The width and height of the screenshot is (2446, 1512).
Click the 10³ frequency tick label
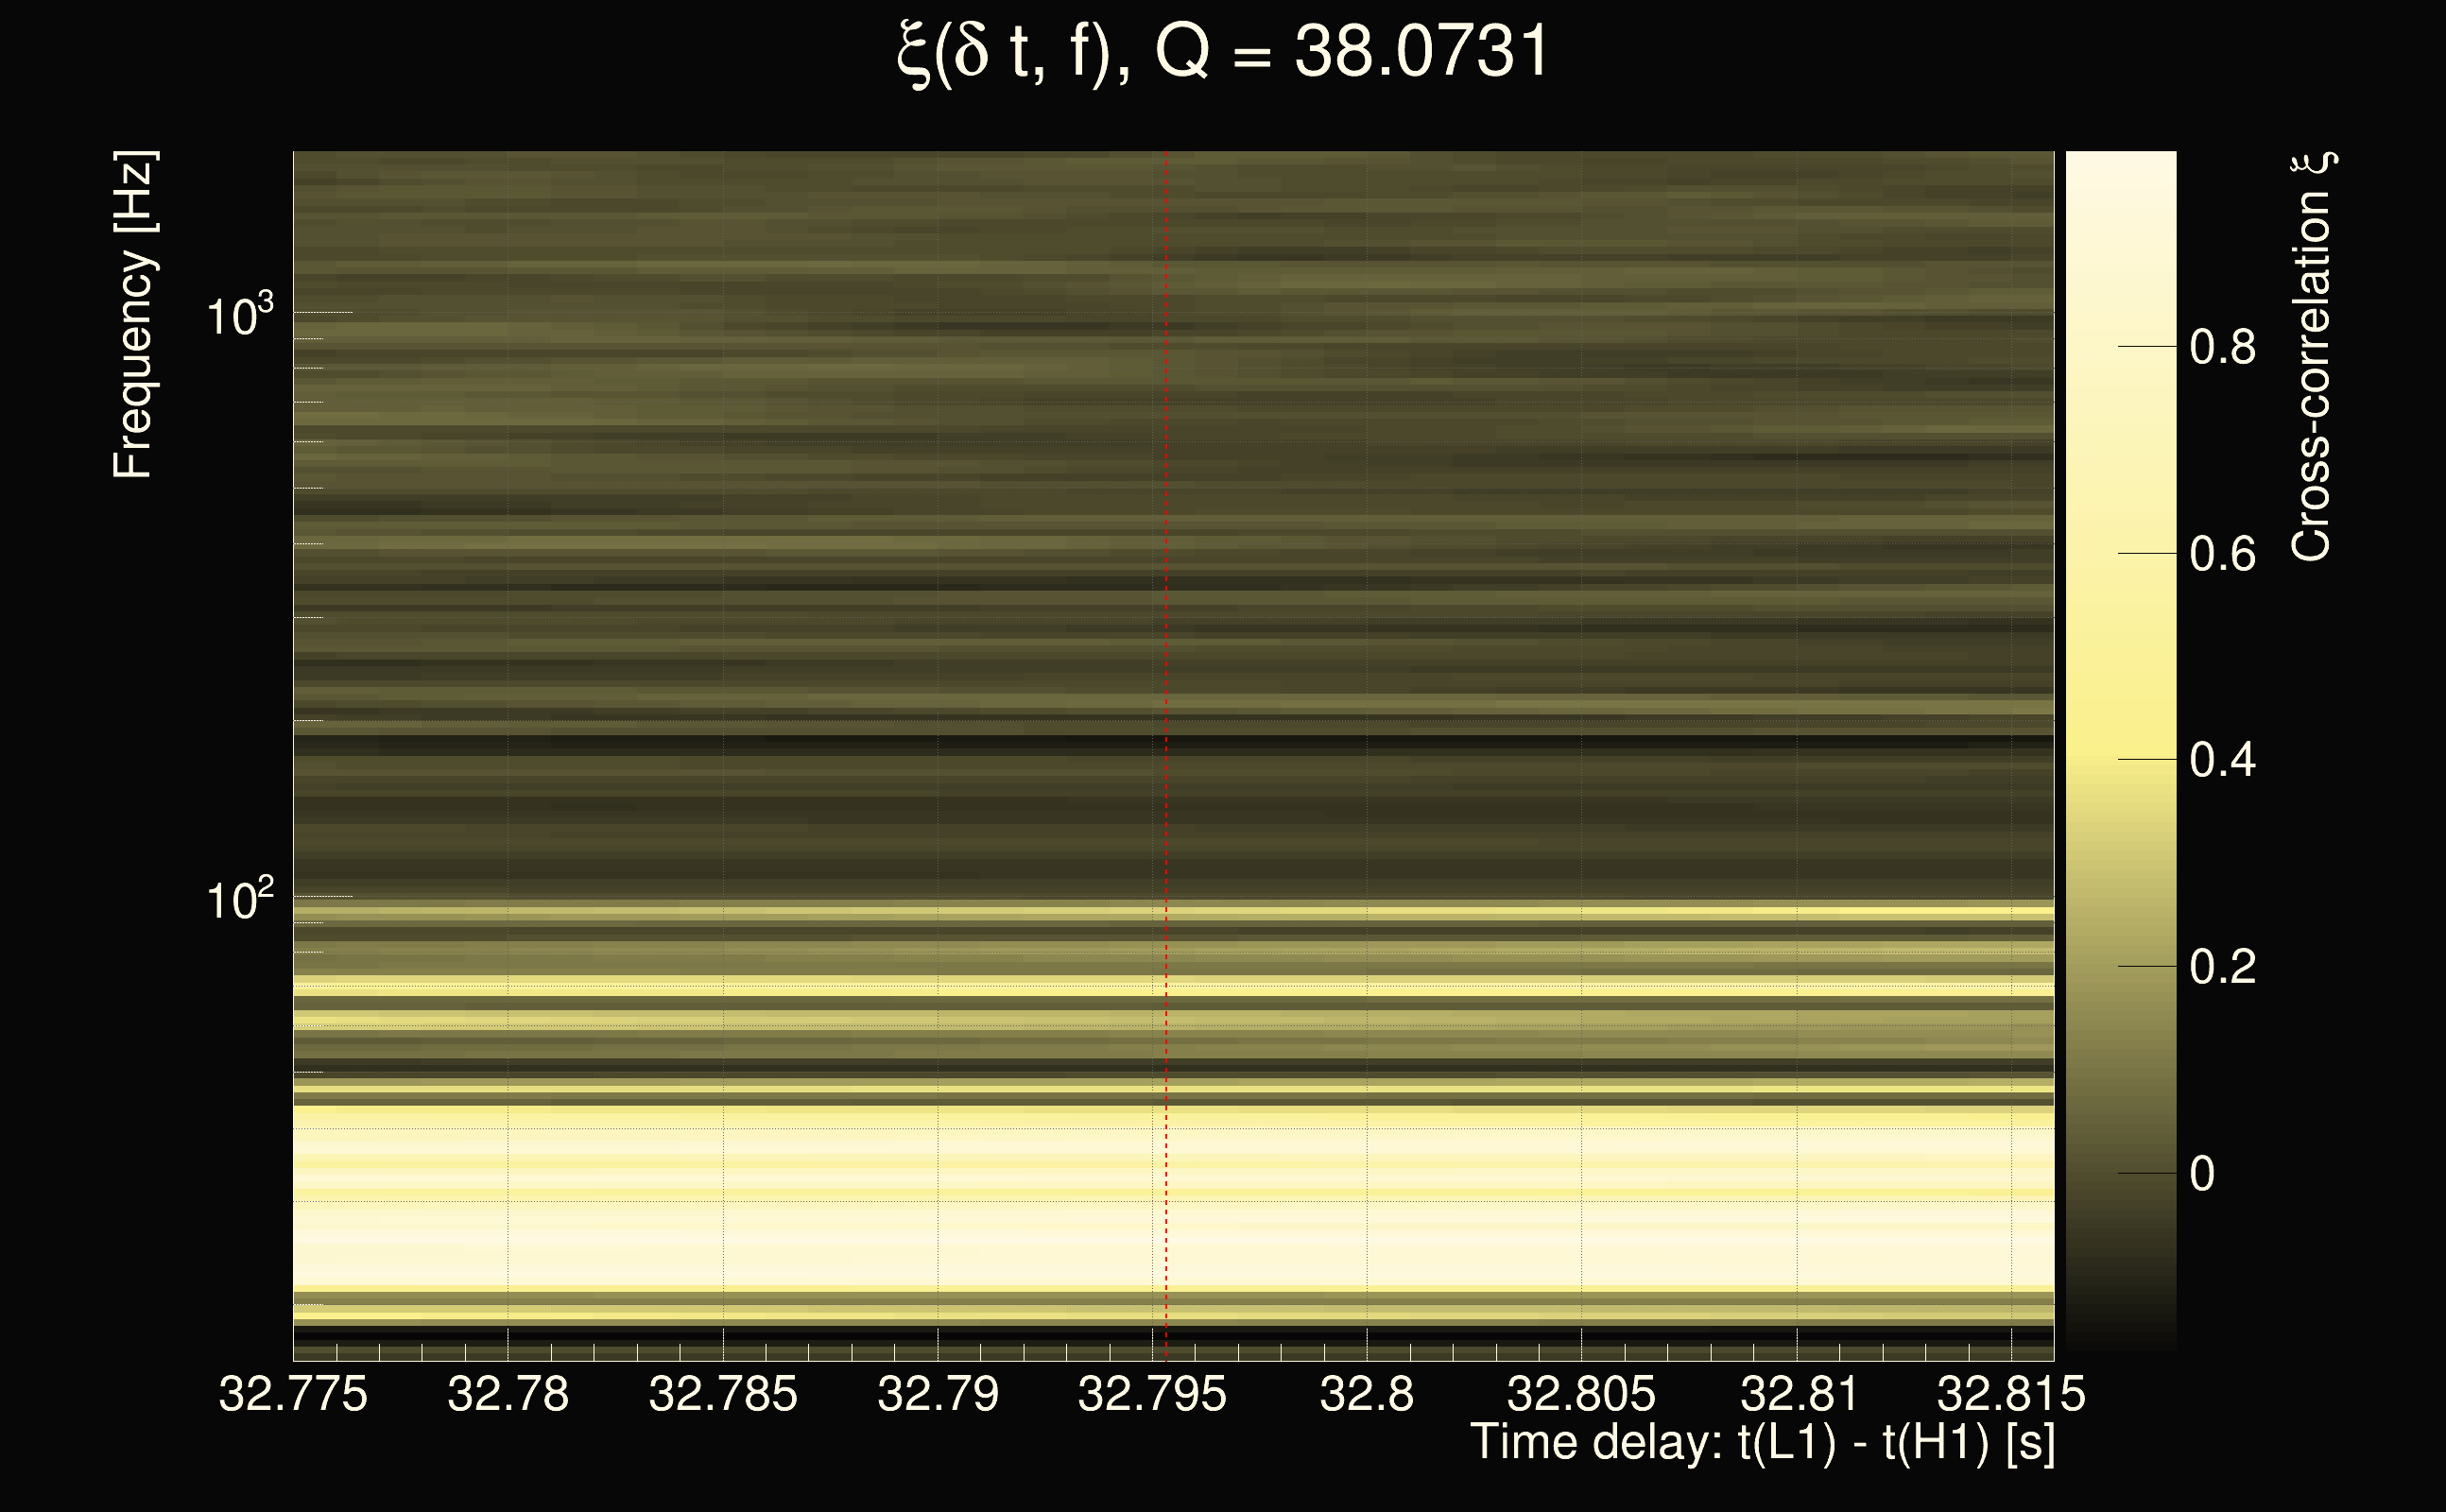click(x=239, y=316)
